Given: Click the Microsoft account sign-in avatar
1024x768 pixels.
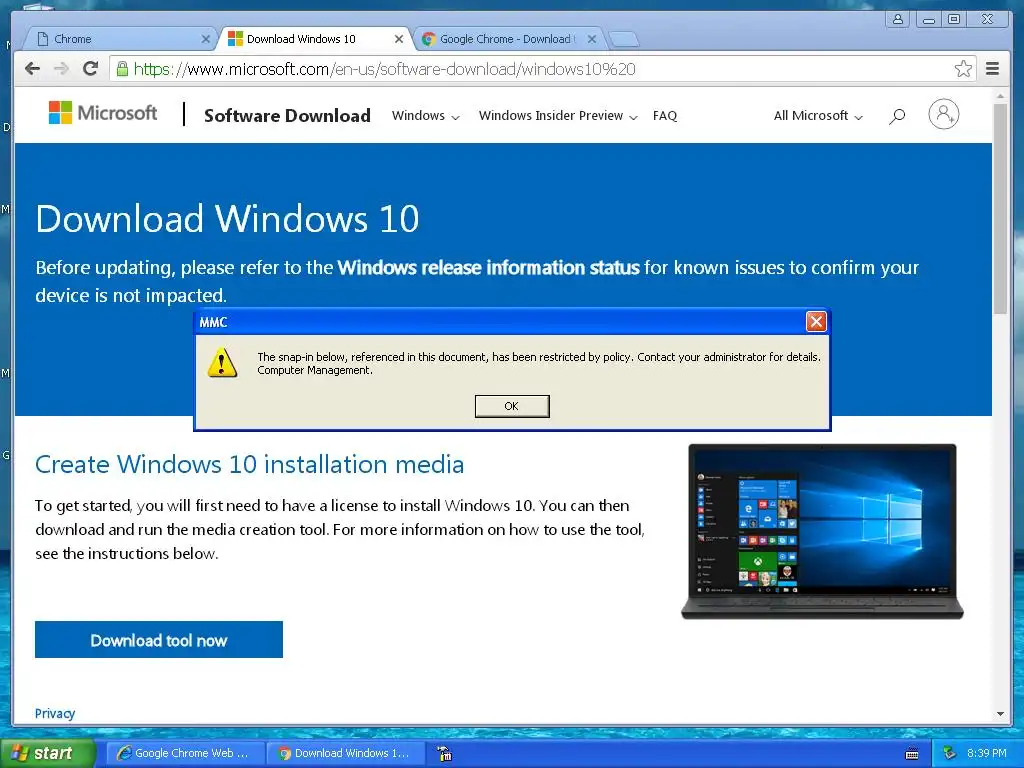Looking at the screenshot, I should pyautogui.click(x=944, y=114).
